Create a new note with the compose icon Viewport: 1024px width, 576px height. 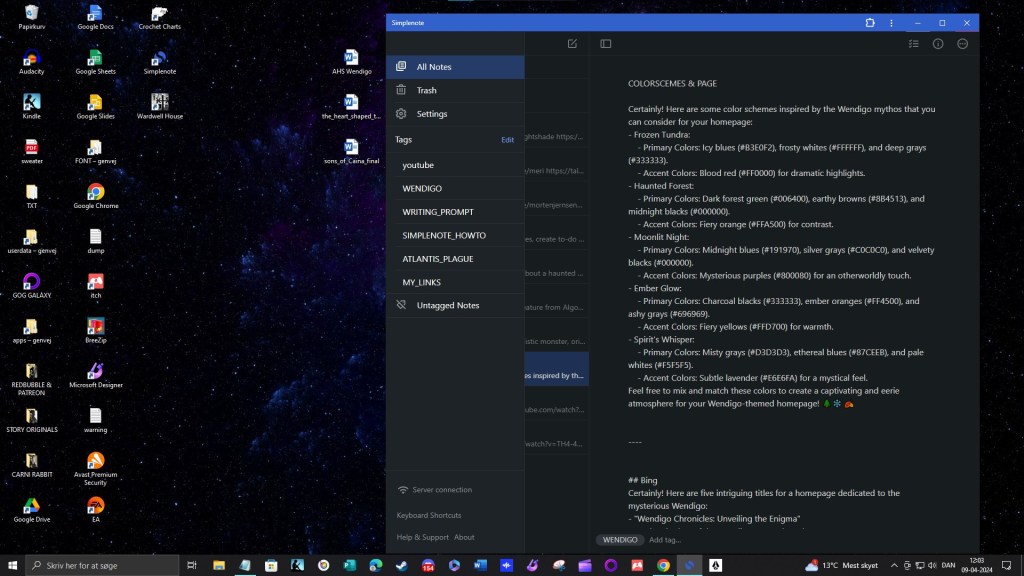click(x=572, y=44)
